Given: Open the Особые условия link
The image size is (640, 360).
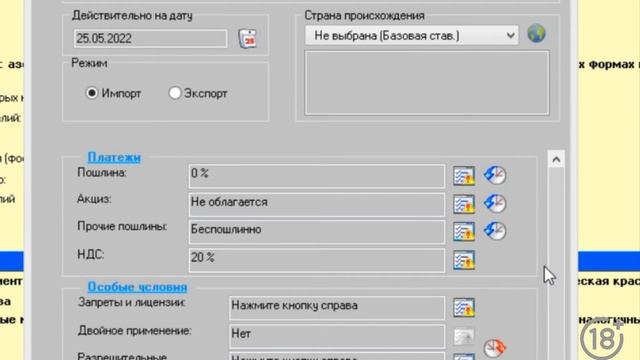Looking at the screenshot, I should pyautogui.click(x=138, y=287).
